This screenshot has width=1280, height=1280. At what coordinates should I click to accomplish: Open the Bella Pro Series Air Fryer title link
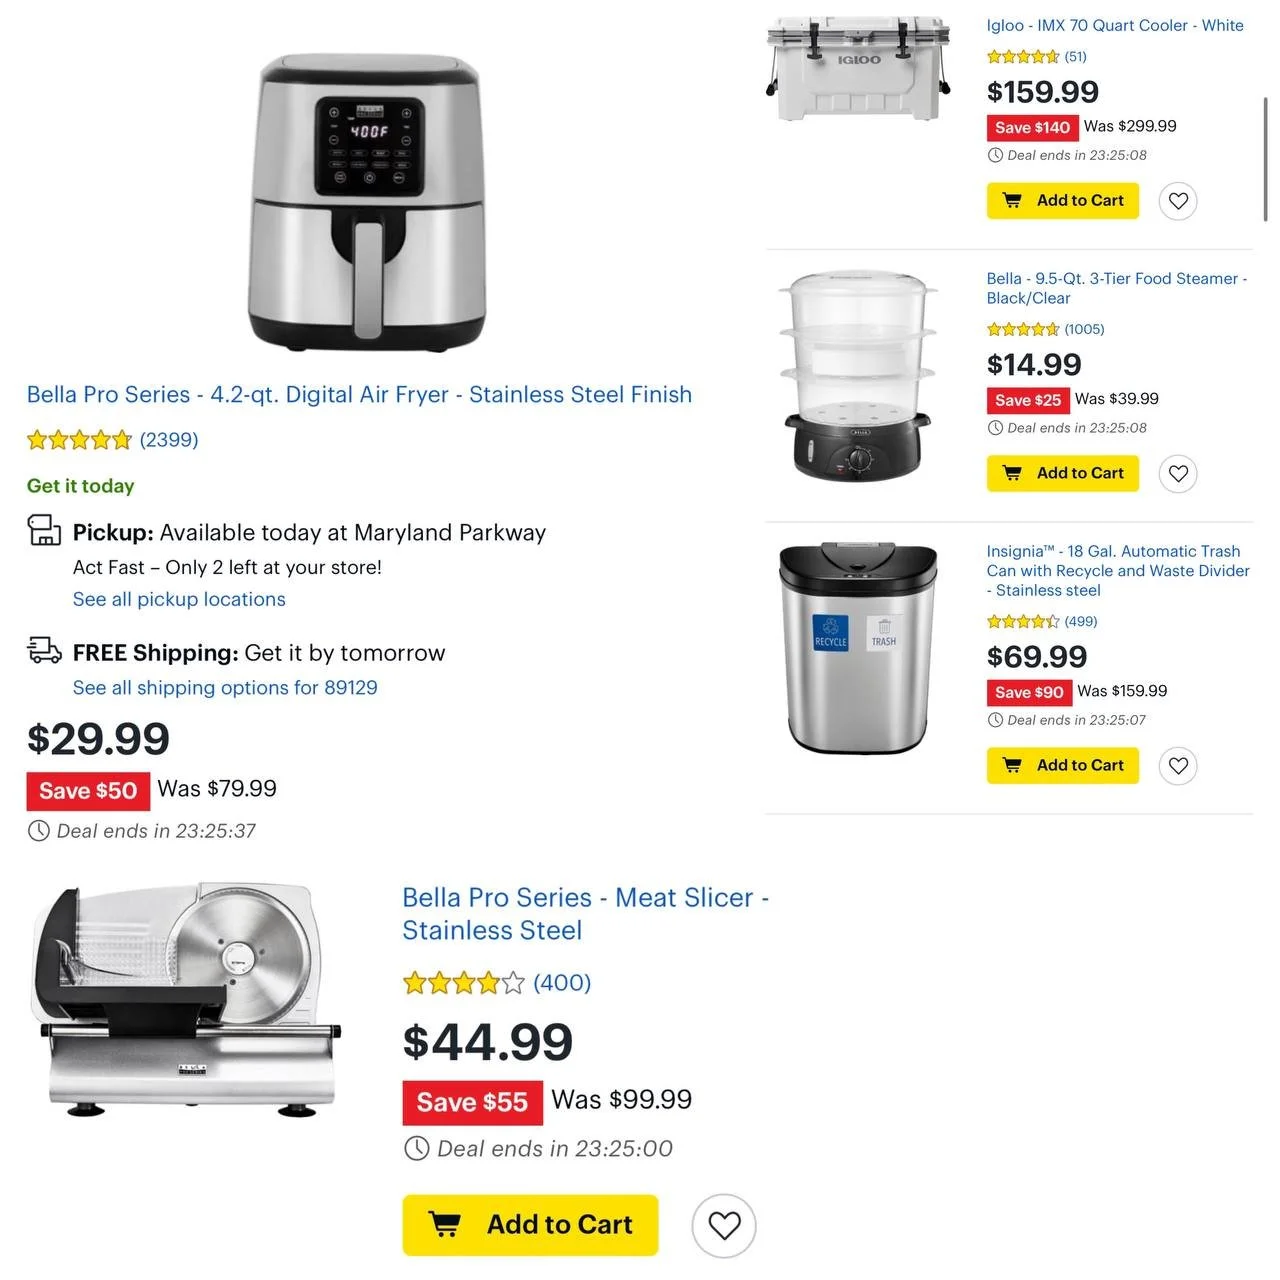[x=359, y=395]
